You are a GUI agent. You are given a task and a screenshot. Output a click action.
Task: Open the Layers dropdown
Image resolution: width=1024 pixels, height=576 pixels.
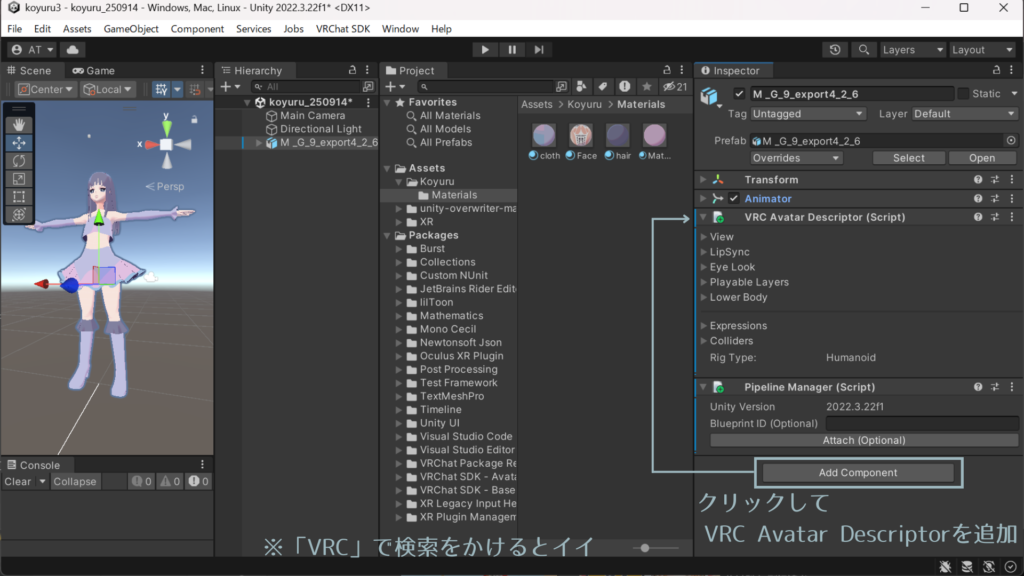pos(912,49)
